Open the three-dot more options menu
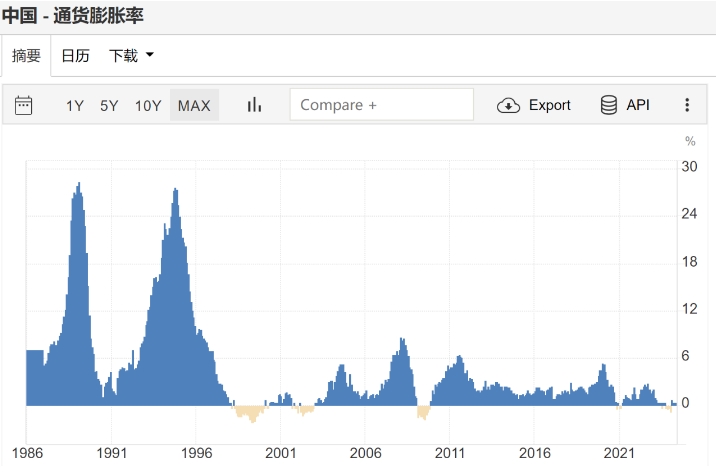Viewport: 716px width, 476px height. point(687,105)
